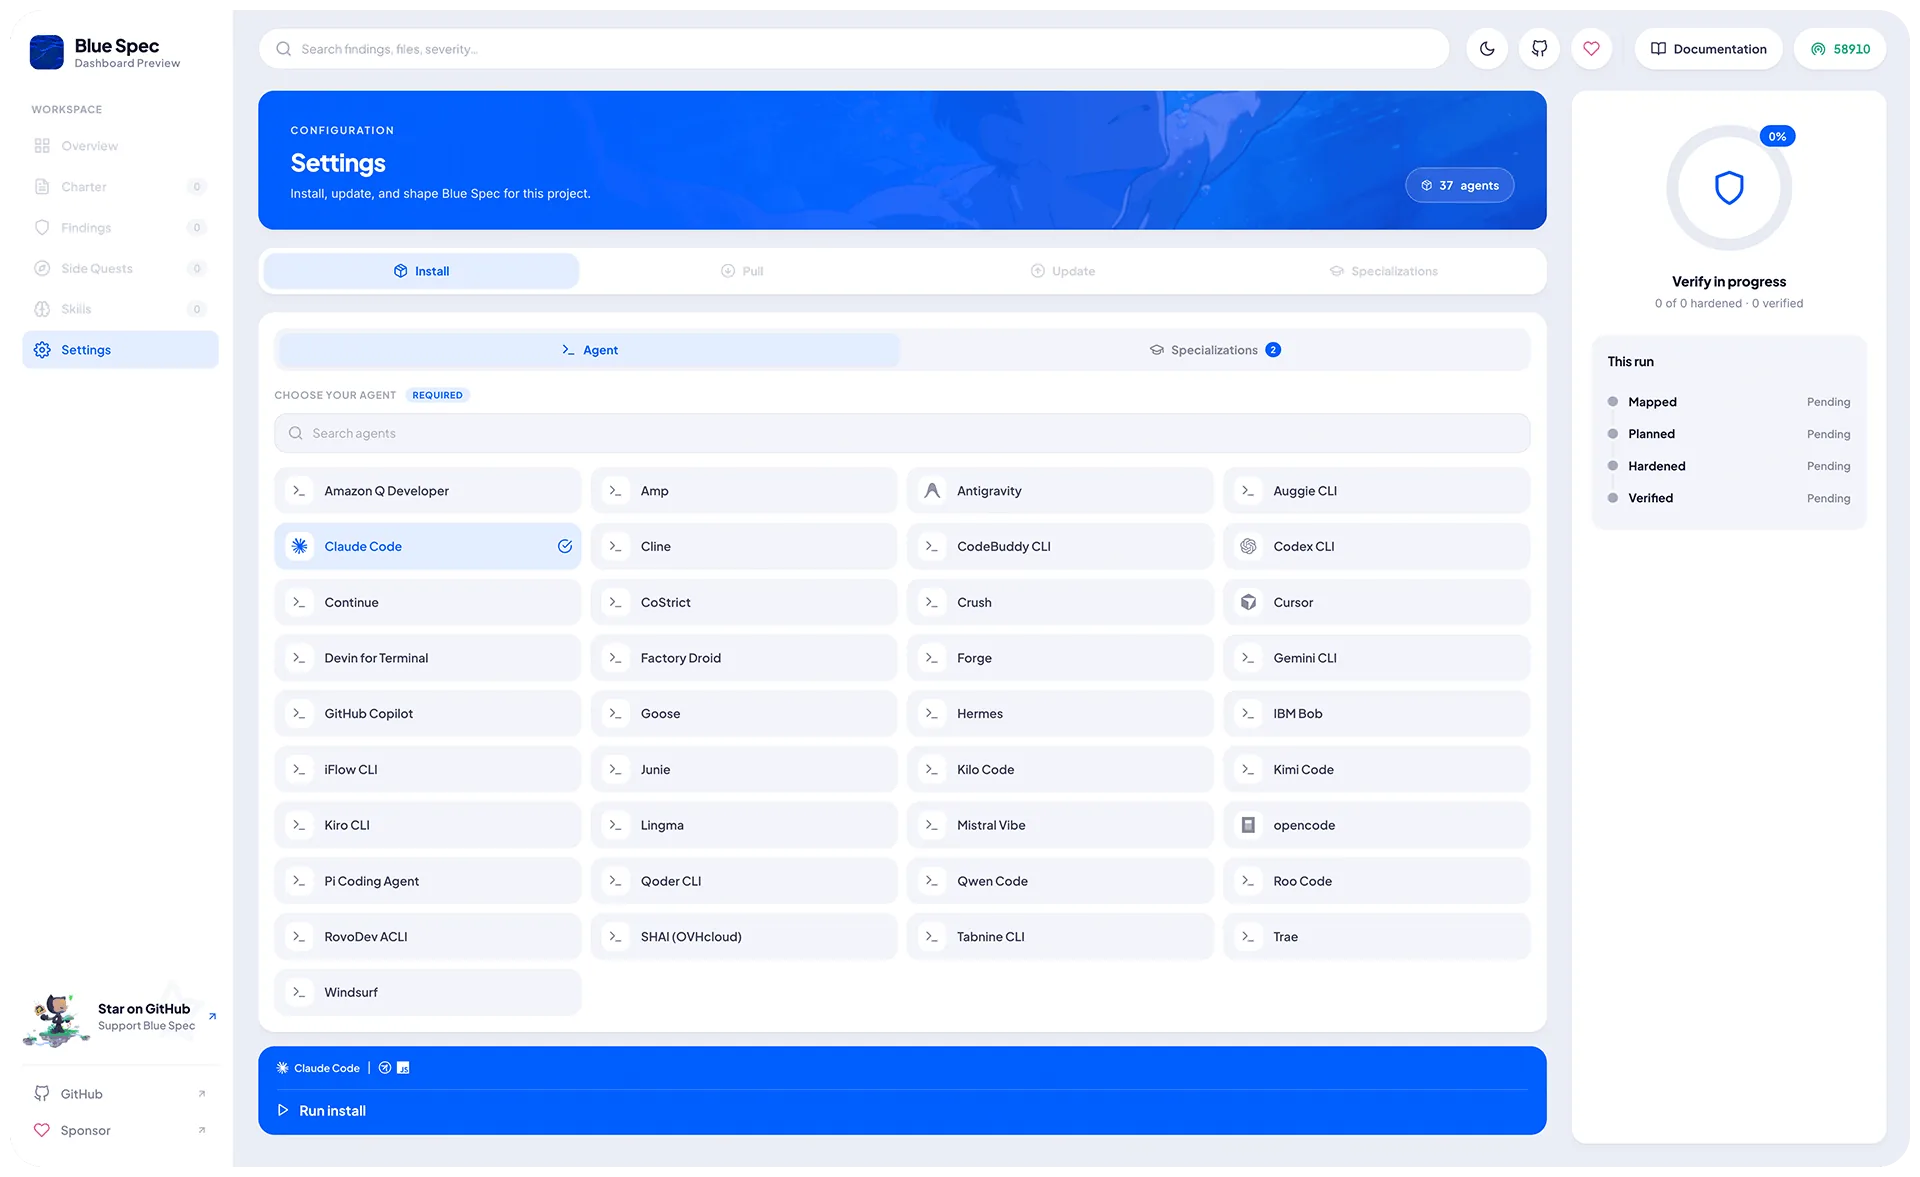Viewport: 1920px width, 1177px height.
Task: Click GitHub Copilot terminal icon
Action: coord(299,713)
